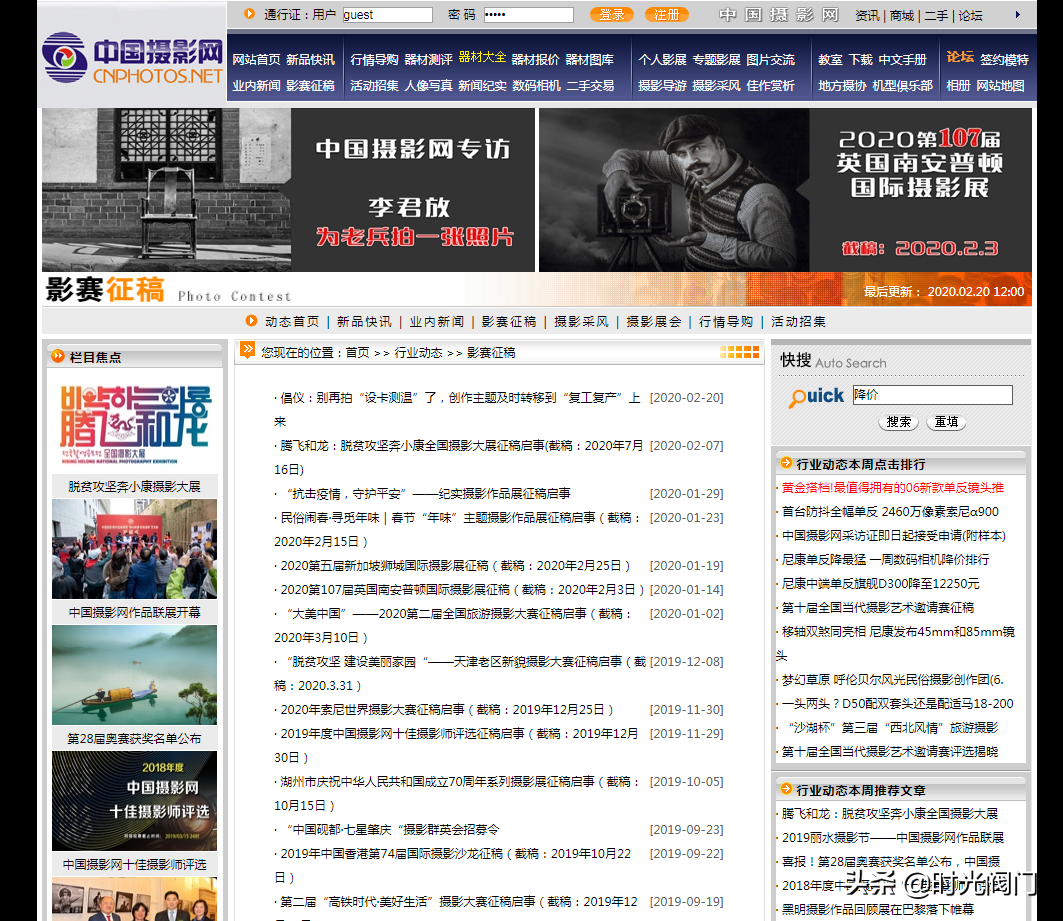Open 梦幻草原 呼伦贝尔风光民俗摄影创作团 link

pyautogui.click(x=892, y=680)
